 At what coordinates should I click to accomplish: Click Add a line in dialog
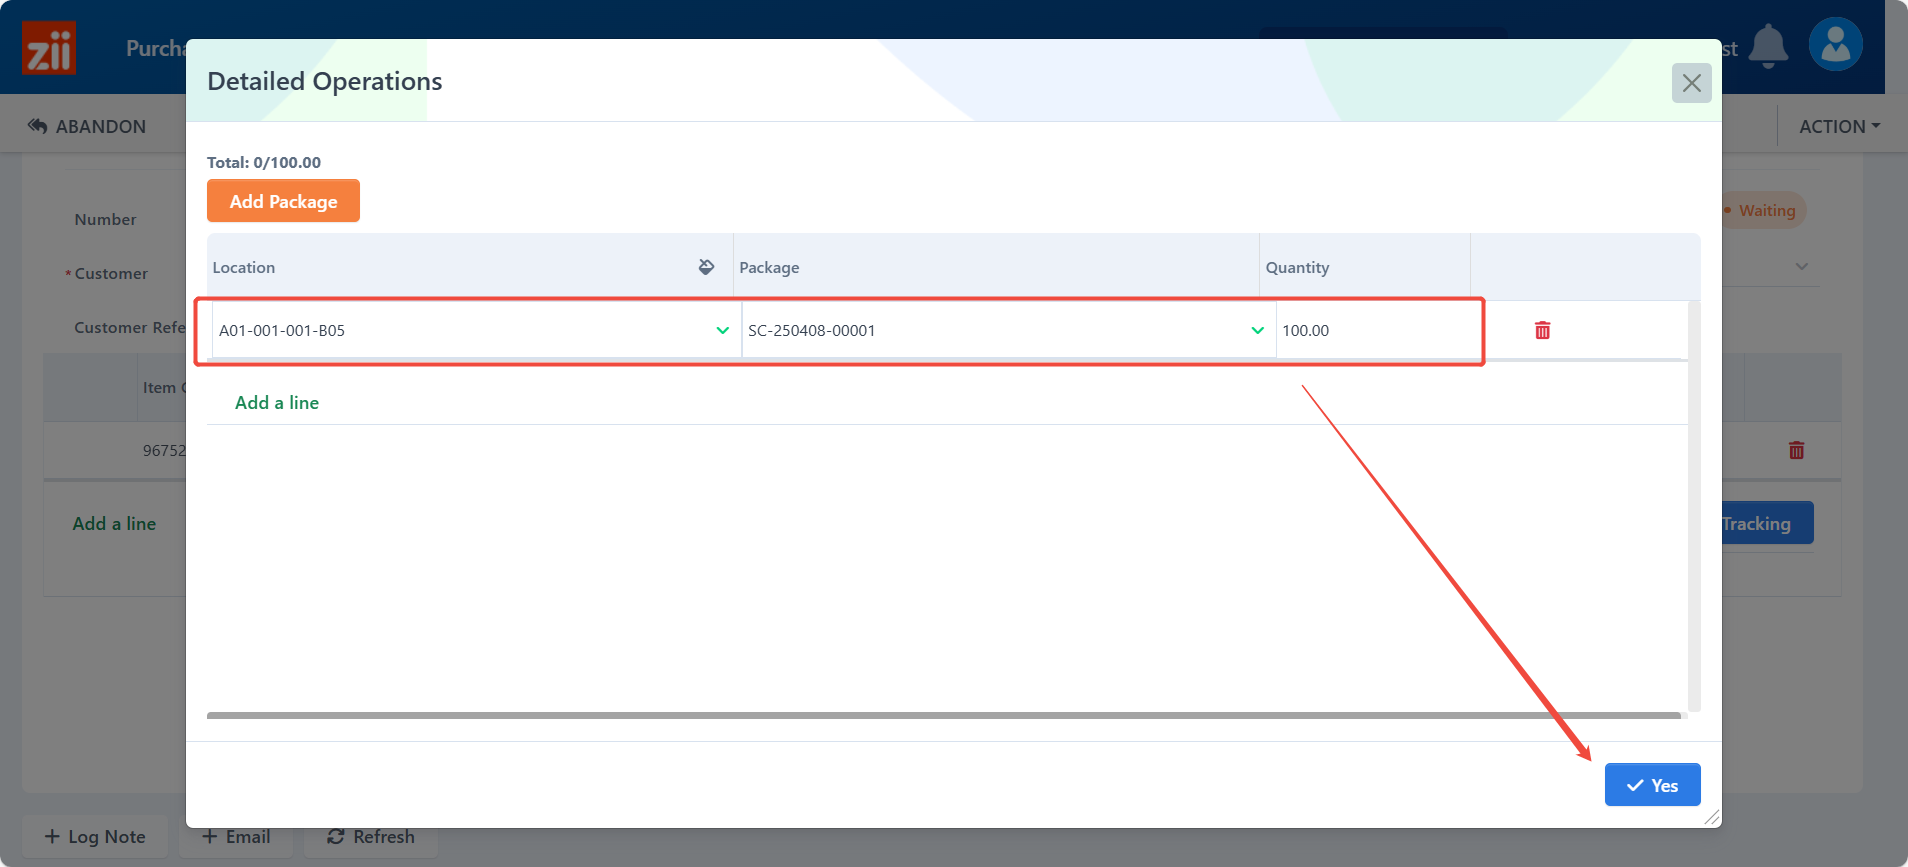pos(277,402)
